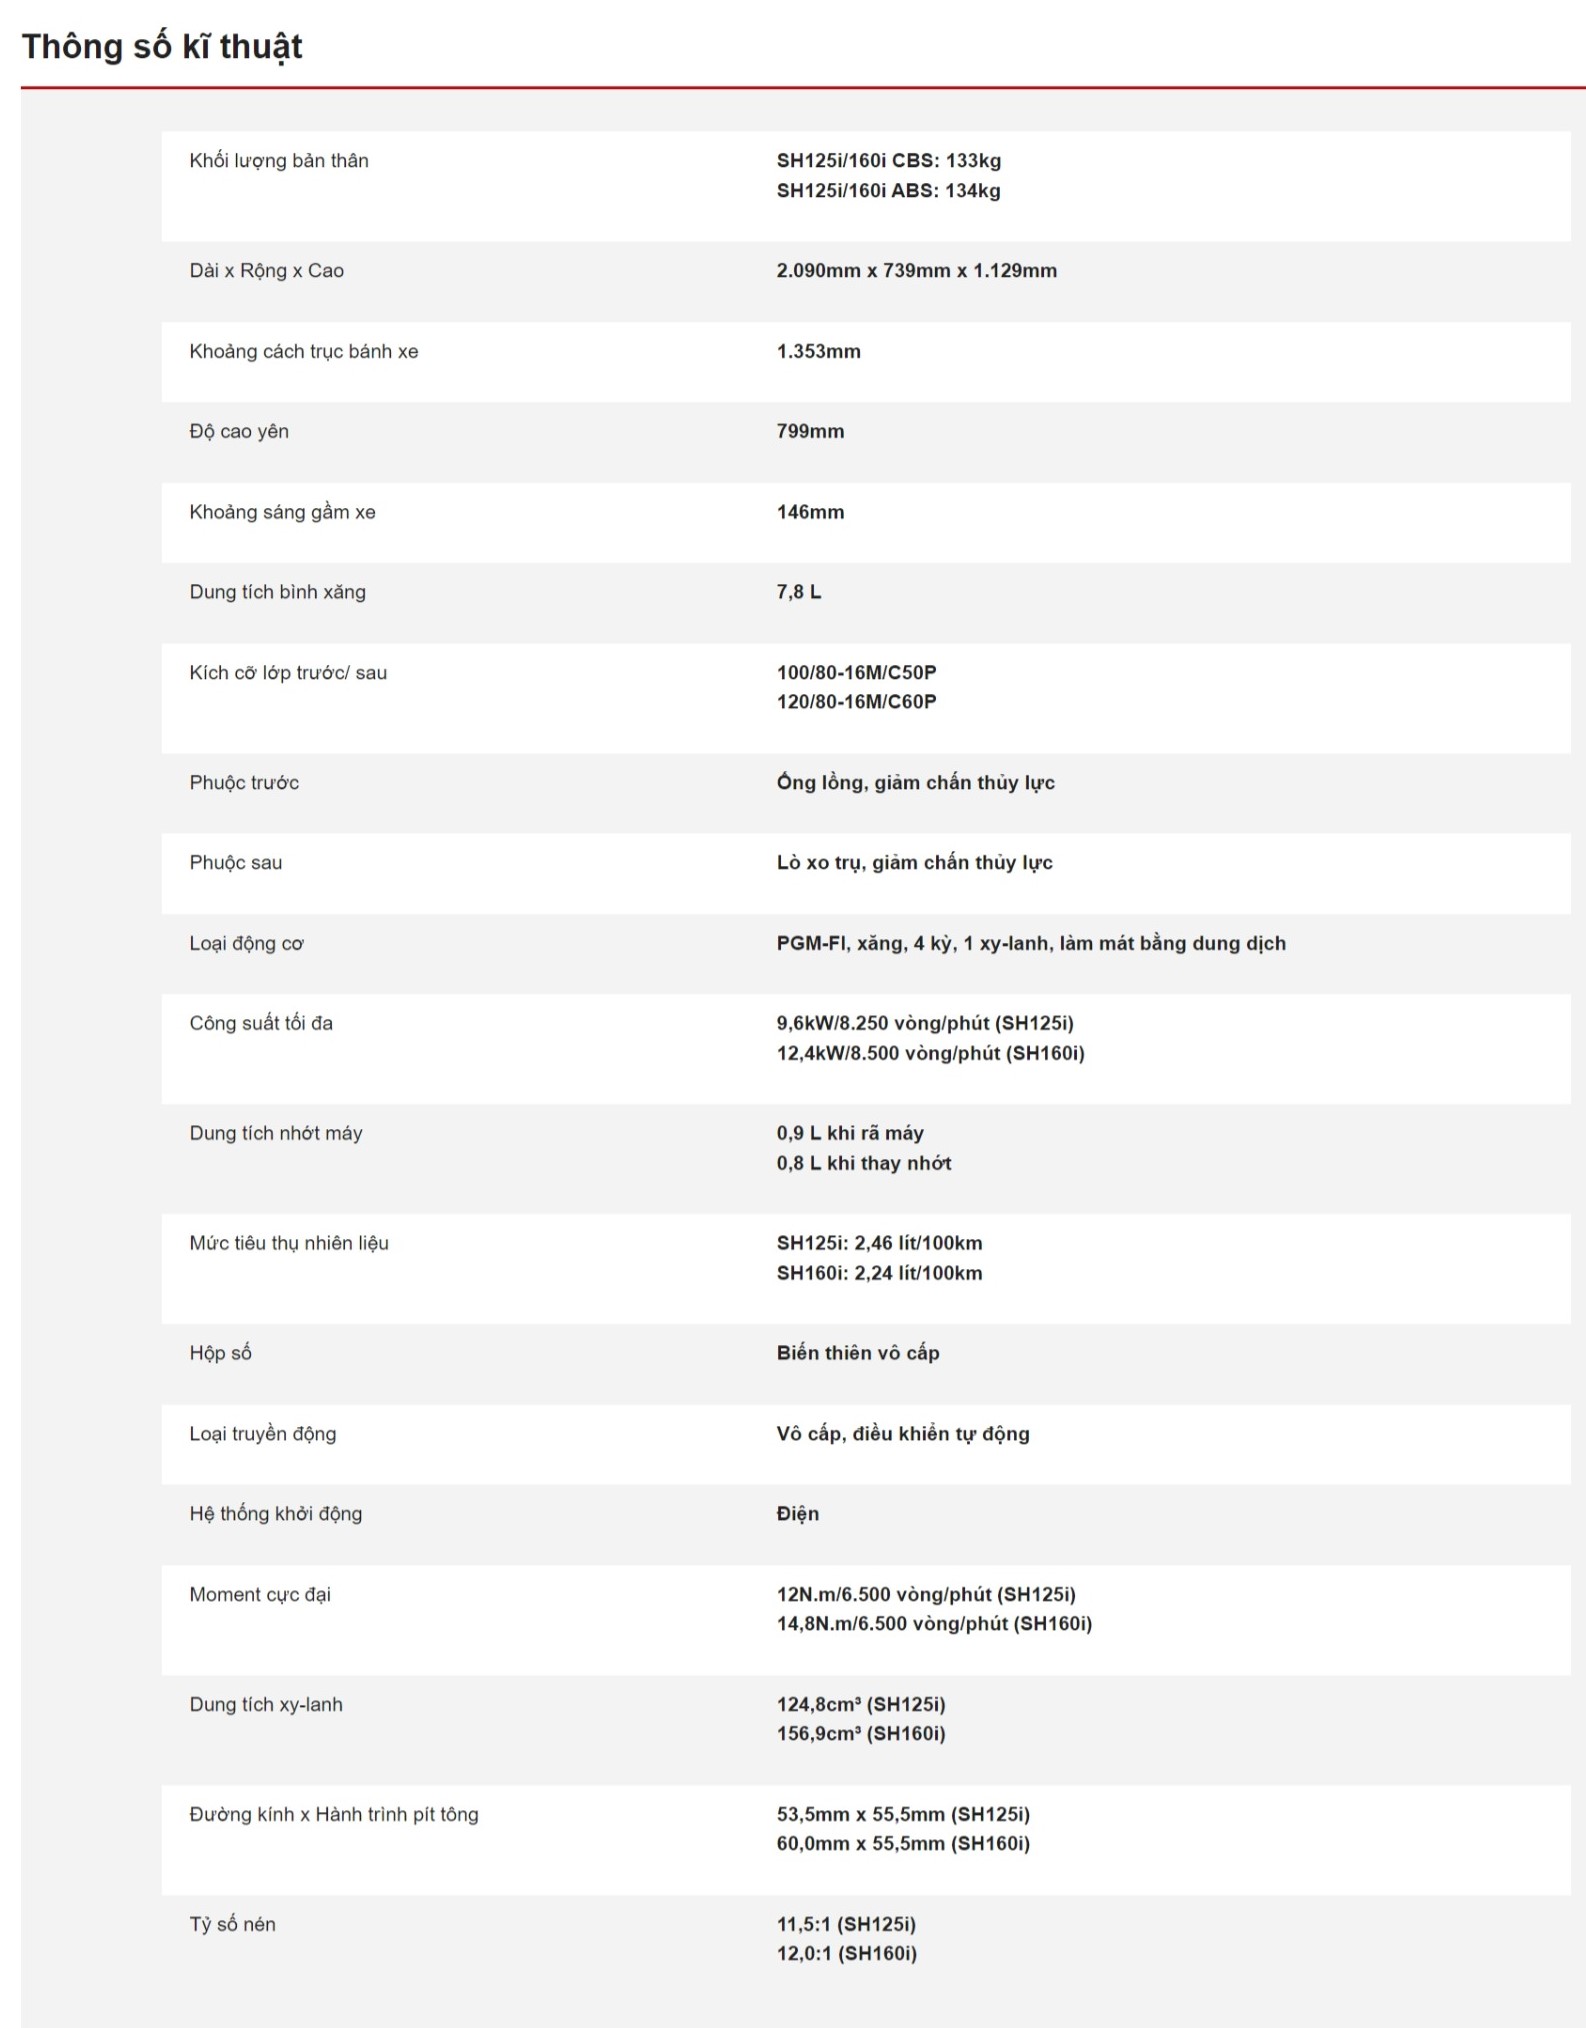Click 'Vô cấp, điều khiển tự động' value
The width and height of the screenshot is (1586, 2028).
click(902, 1434)
